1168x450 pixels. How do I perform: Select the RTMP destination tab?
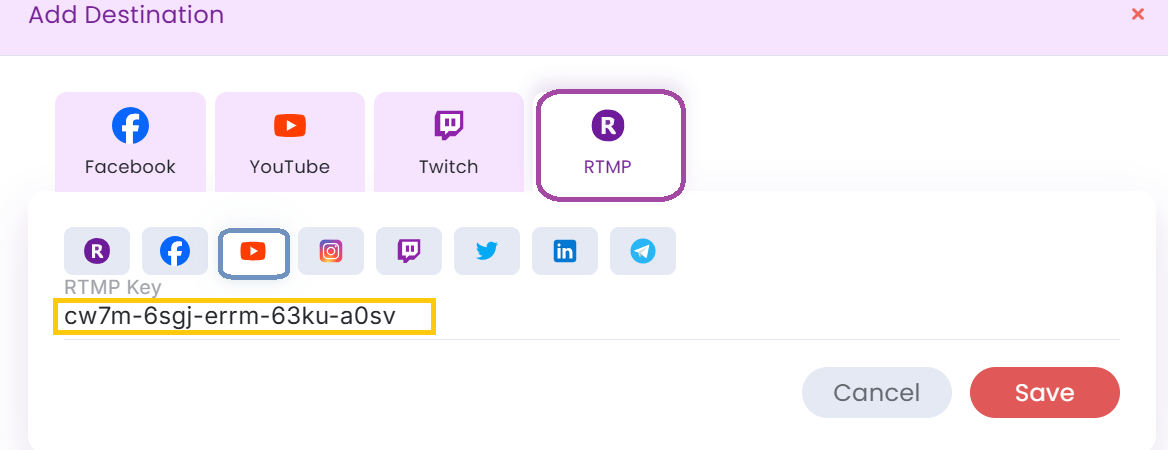click(610, 144)
